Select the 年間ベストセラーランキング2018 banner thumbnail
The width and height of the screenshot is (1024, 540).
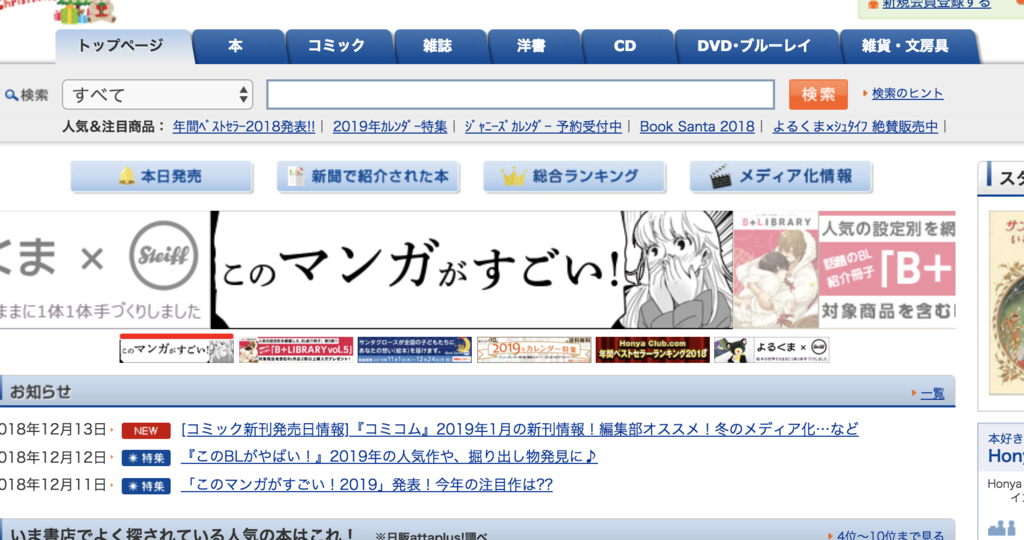(653, 349)
